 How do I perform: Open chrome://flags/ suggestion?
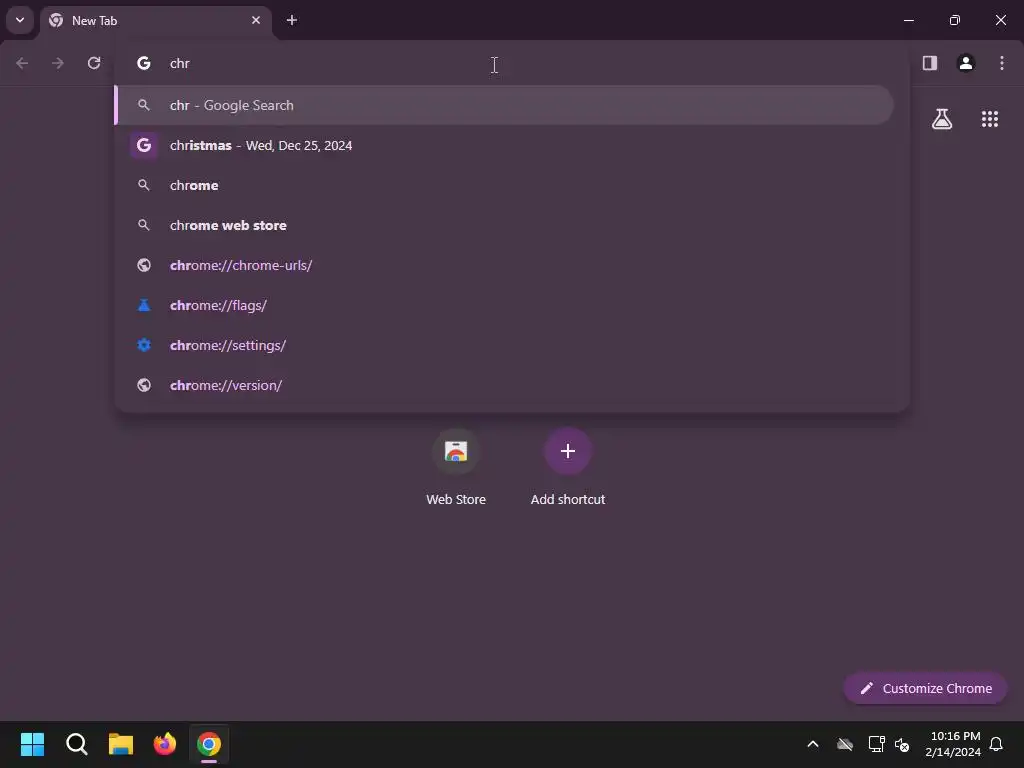pos(504,305)
